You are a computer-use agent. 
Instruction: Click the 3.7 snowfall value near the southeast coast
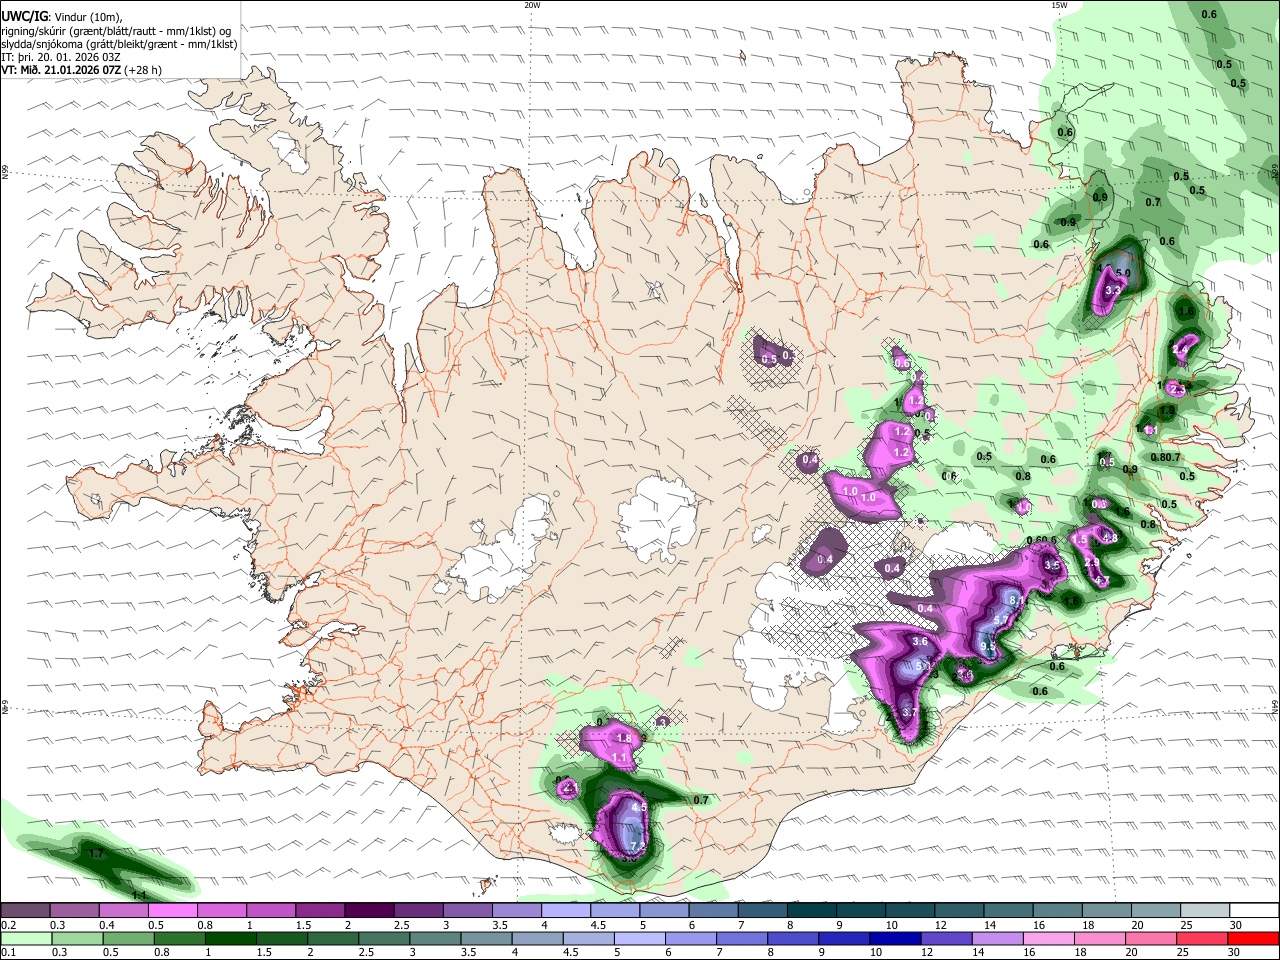pyautogui.click(x=909, y=712)
